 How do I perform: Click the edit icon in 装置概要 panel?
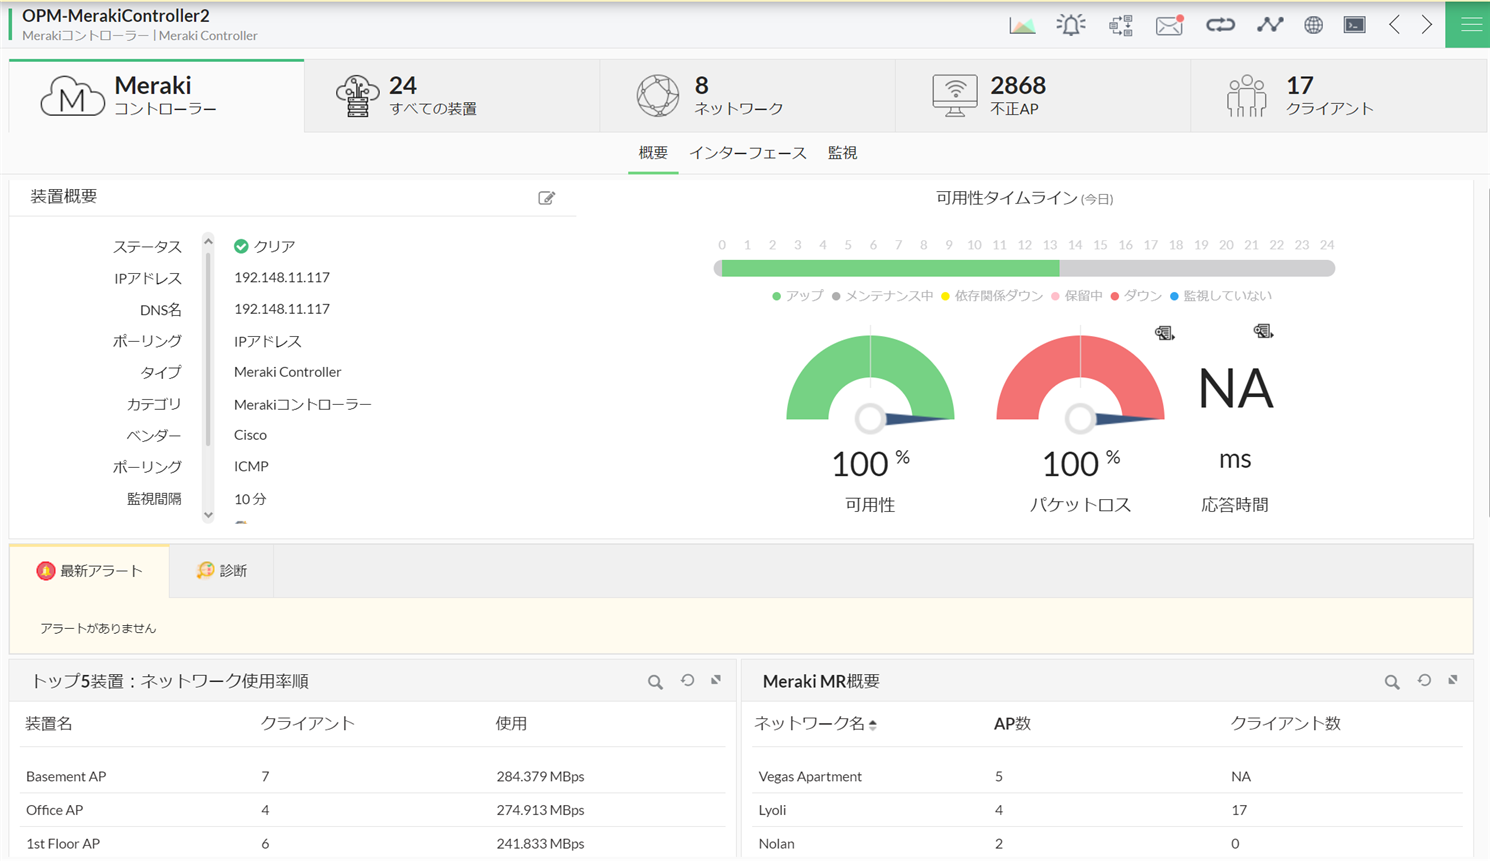point(546,198)
